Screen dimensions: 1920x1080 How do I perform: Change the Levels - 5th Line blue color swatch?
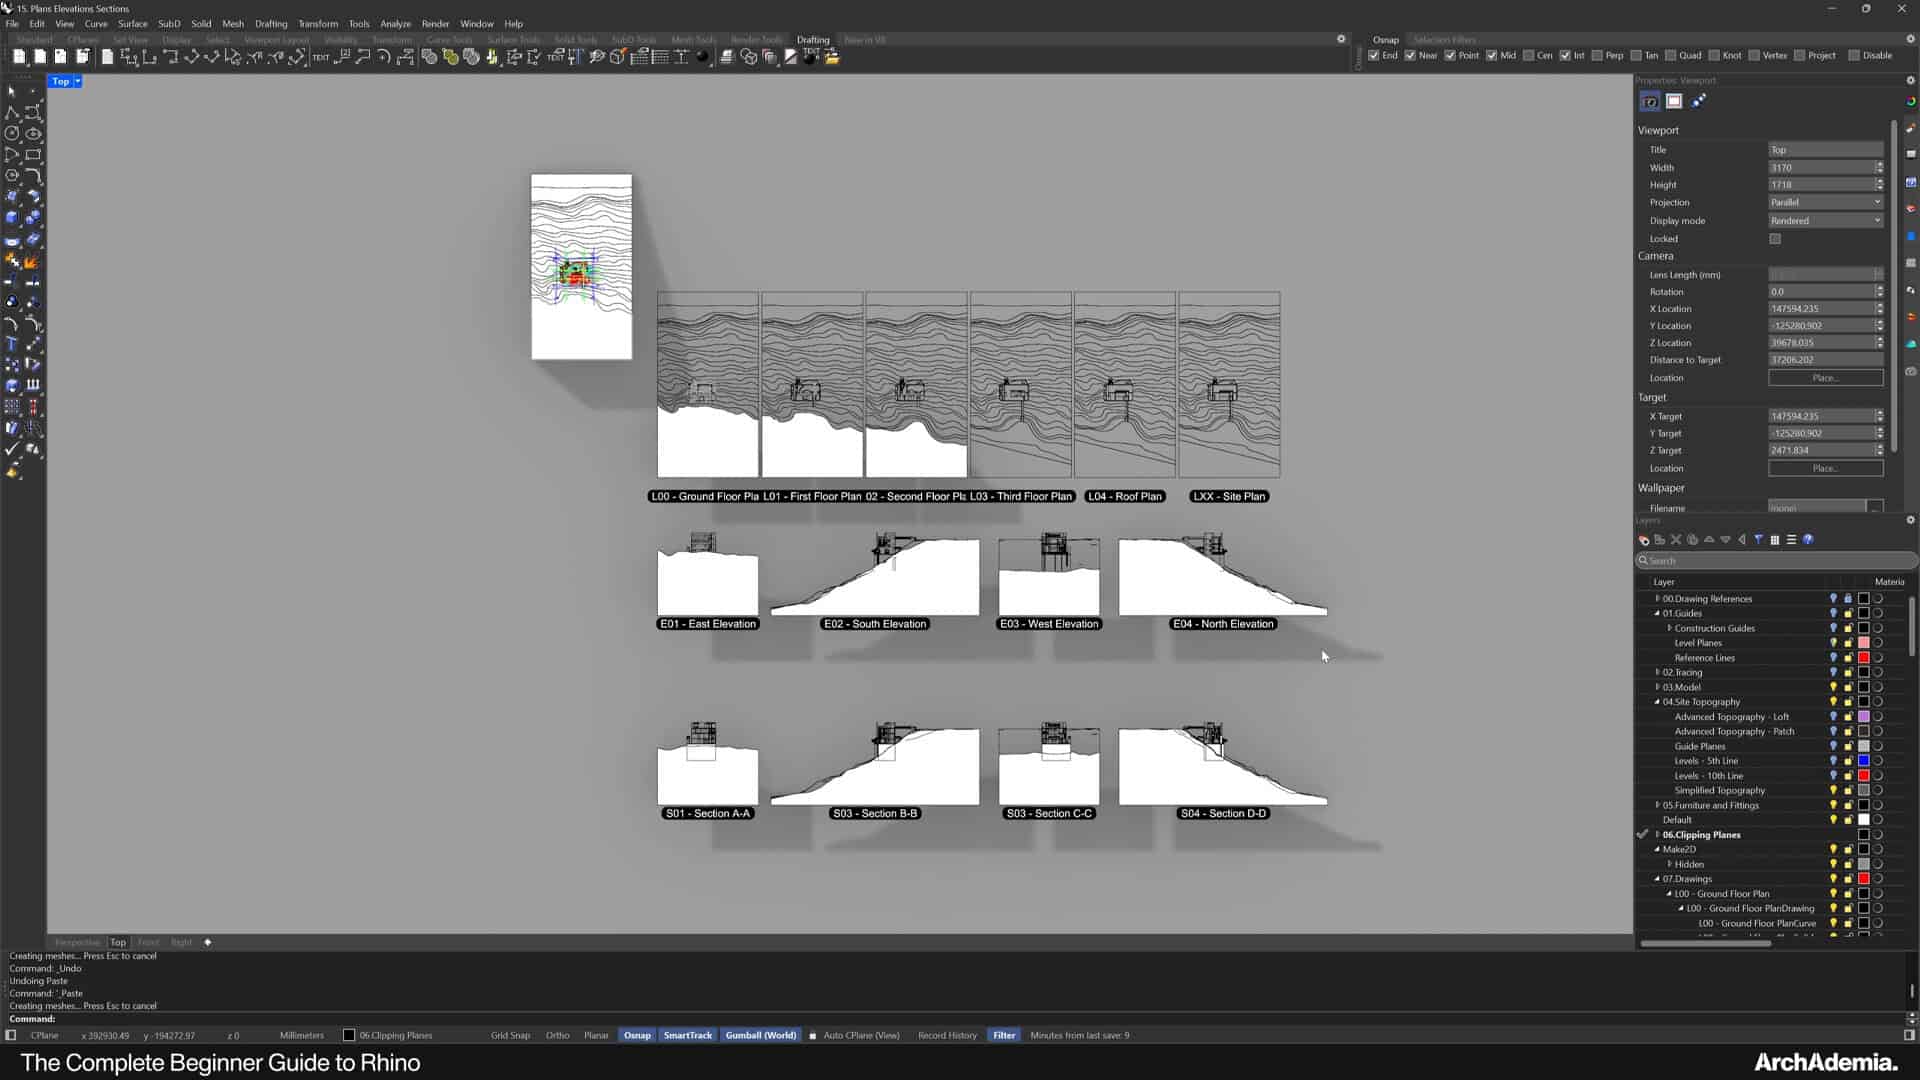1863,761
